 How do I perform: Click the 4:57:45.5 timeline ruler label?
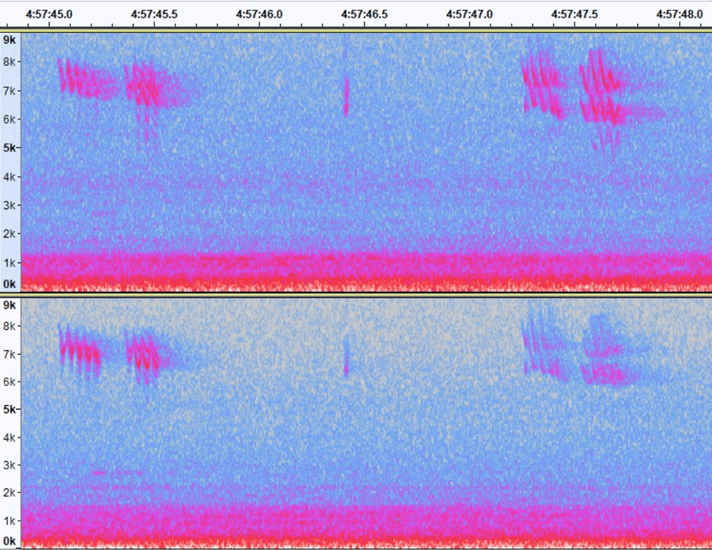coord(155,15)
